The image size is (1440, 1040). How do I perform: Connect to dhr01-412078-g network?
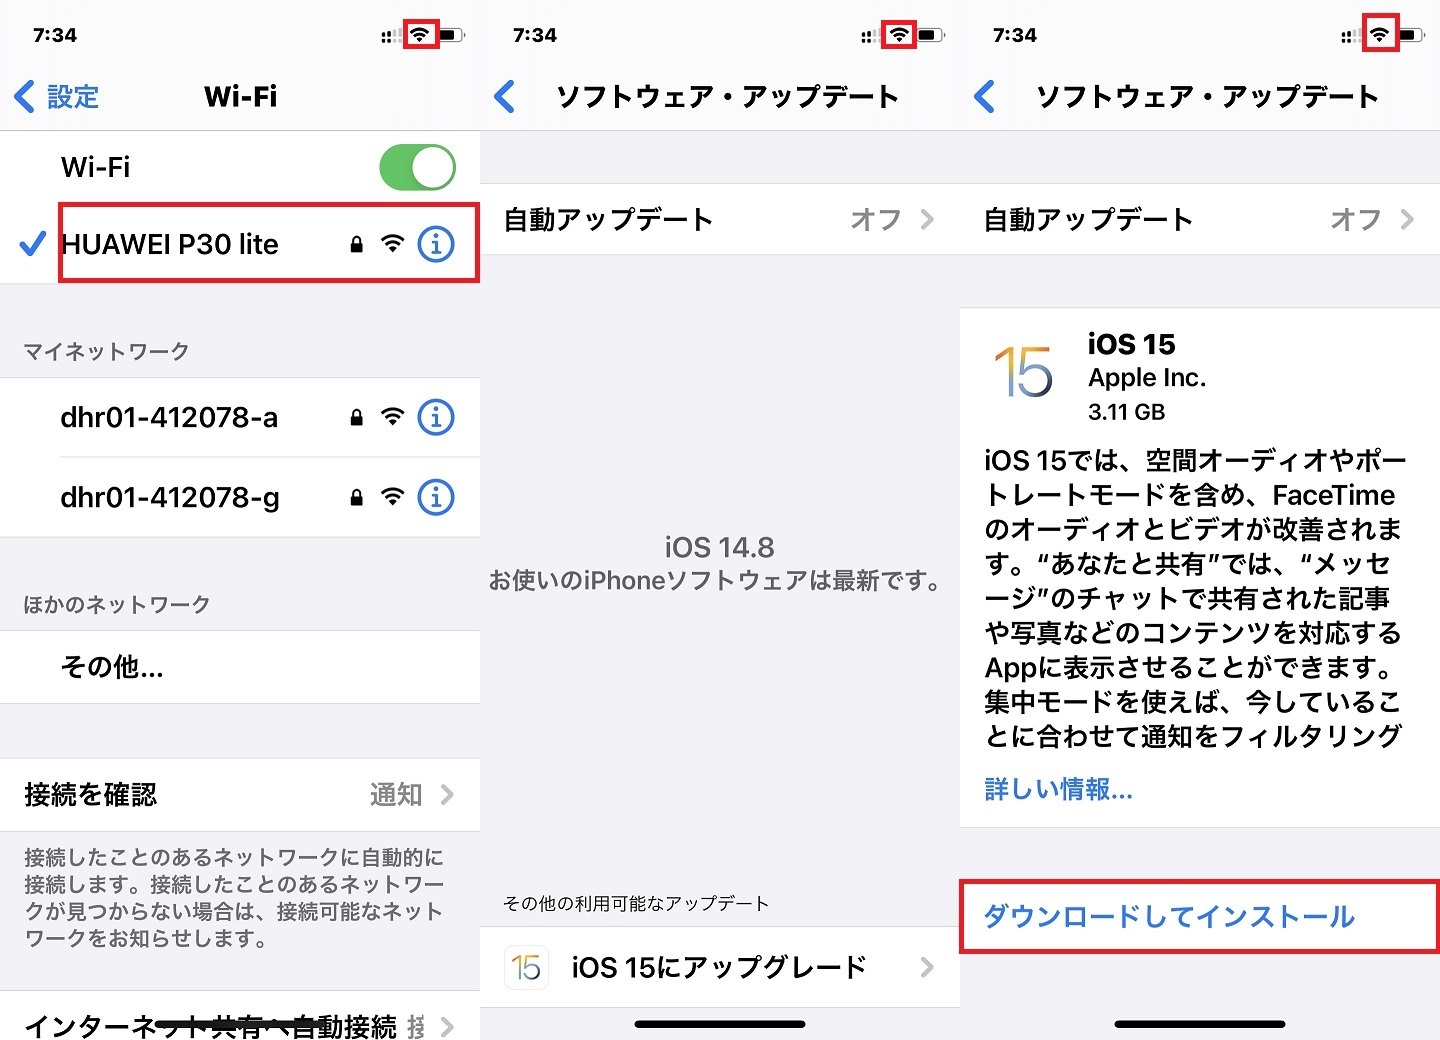[x=240, y=497]
